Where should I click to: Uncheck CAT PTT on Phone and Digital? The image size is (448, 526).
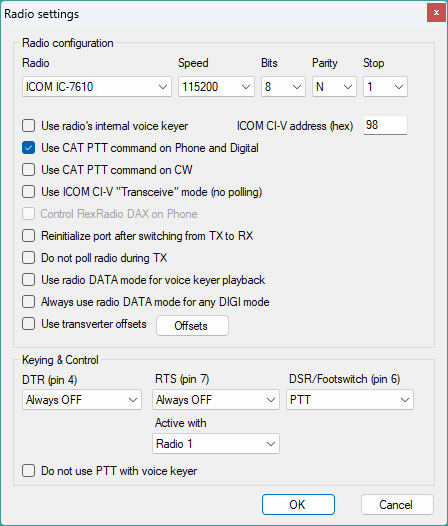pos(29,148)
